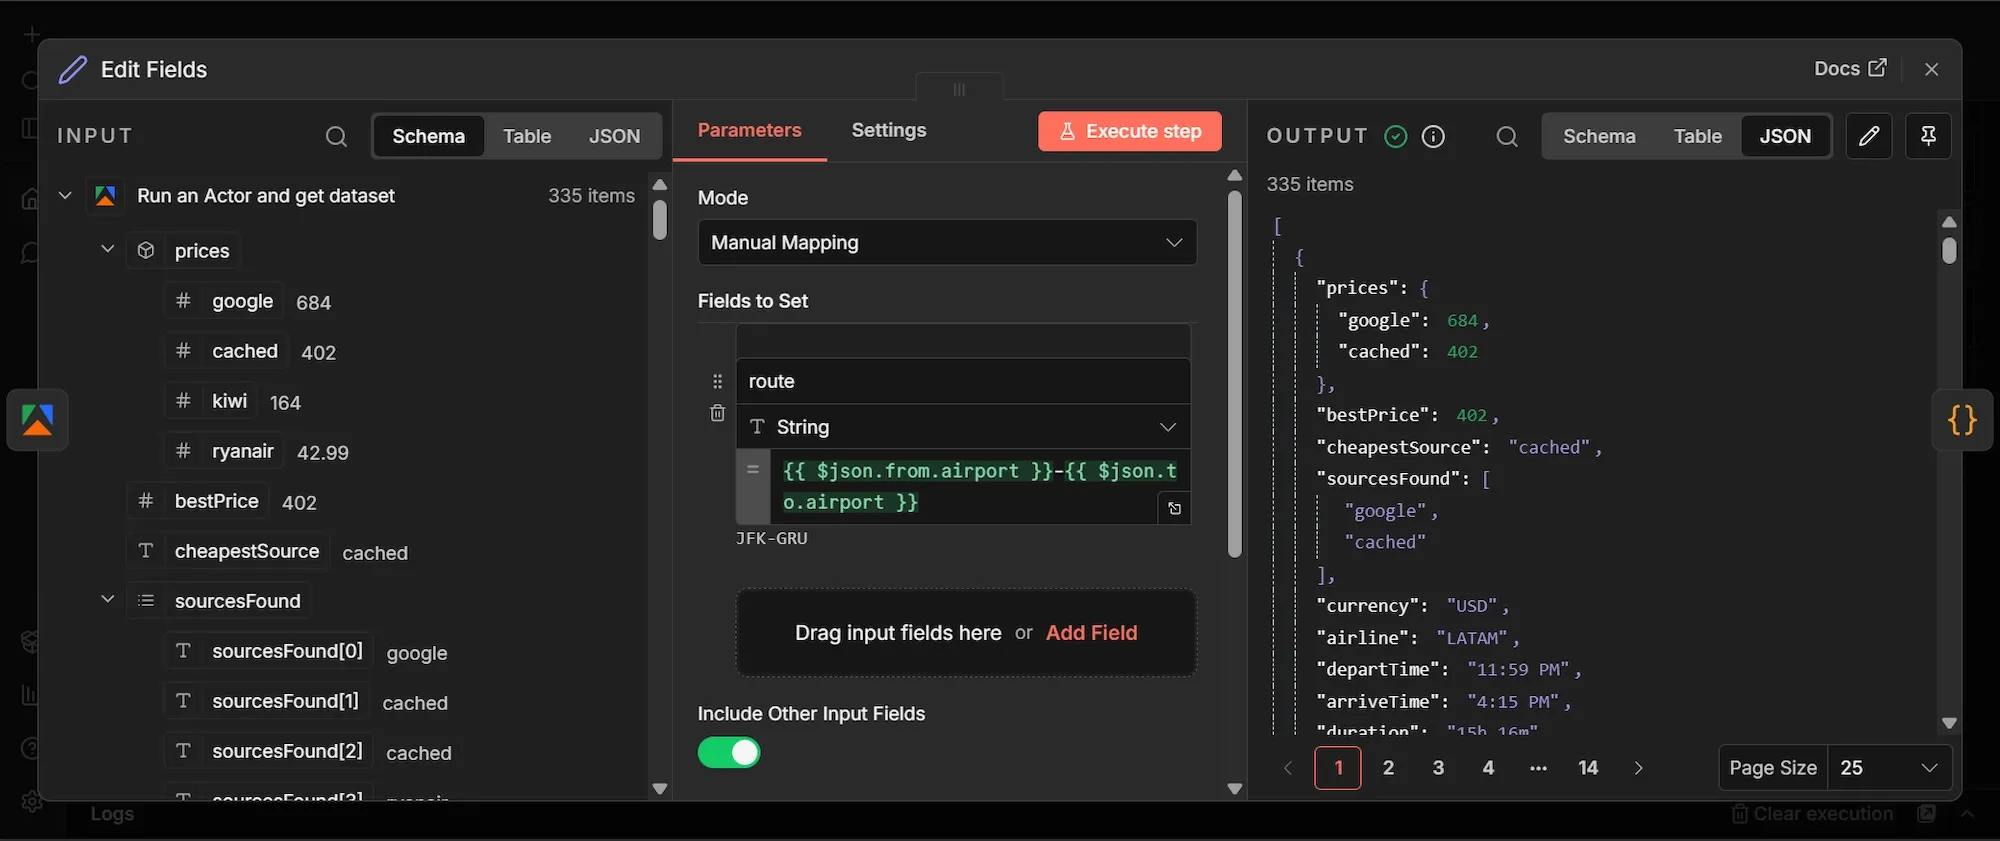This screenshot has width=2000, height=841.
Task: Collapse the prices object node
Action: pyautogui.click(x=107, y=249)
